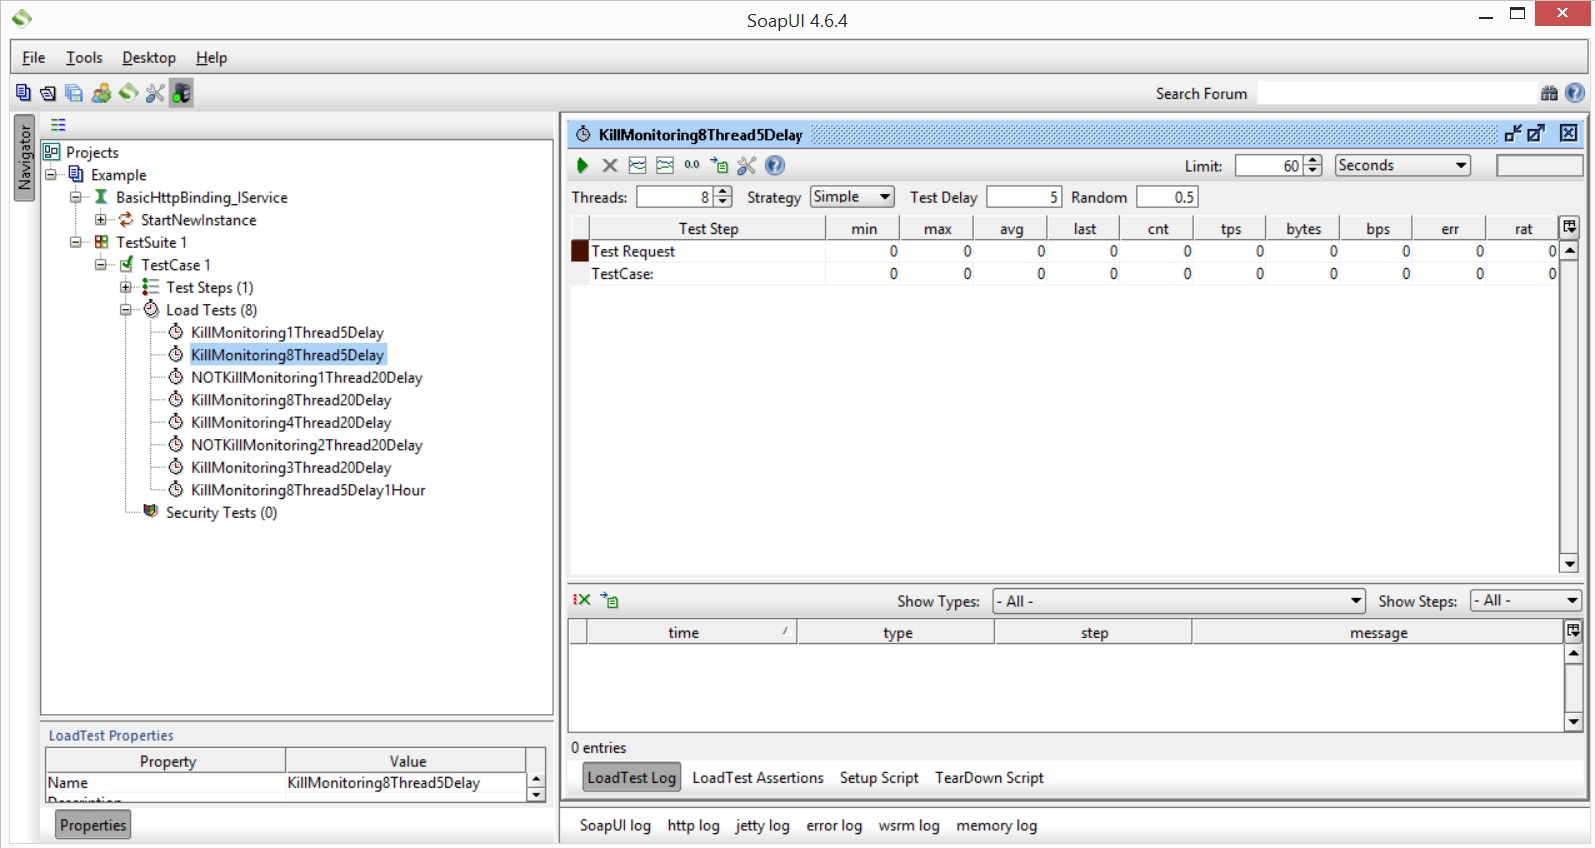Screen dimensions: 1595x848
Task: Open the statistics history graph icon
Action: pyautogui.click(x=664, y=166)
